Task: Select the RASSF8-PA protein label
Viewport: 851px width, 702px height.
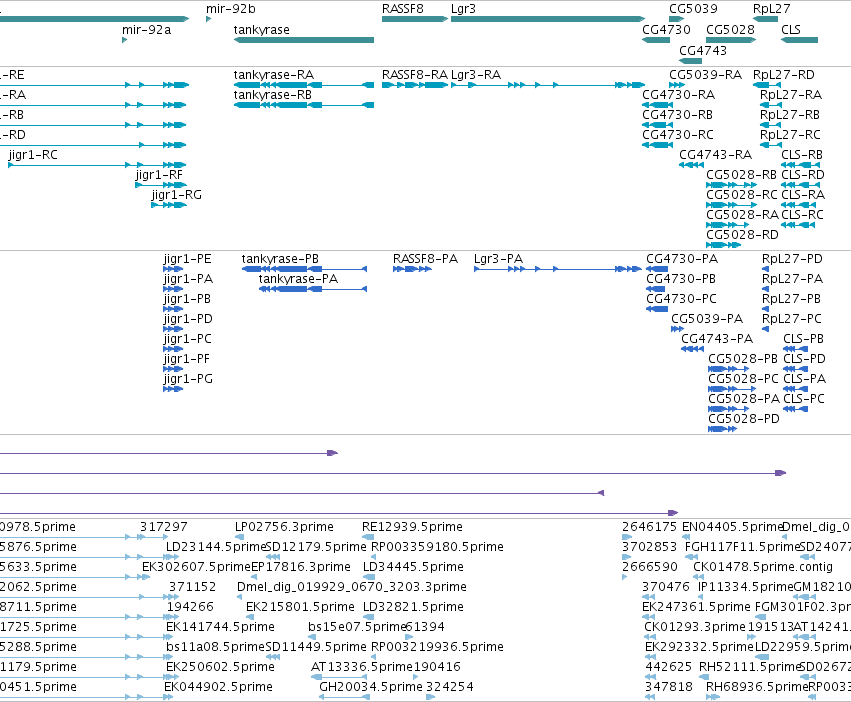Action: tap(426, 258)
